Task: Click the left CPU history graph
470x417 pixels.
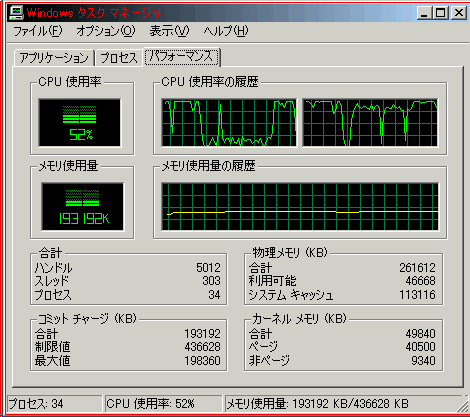Action: 229,122
